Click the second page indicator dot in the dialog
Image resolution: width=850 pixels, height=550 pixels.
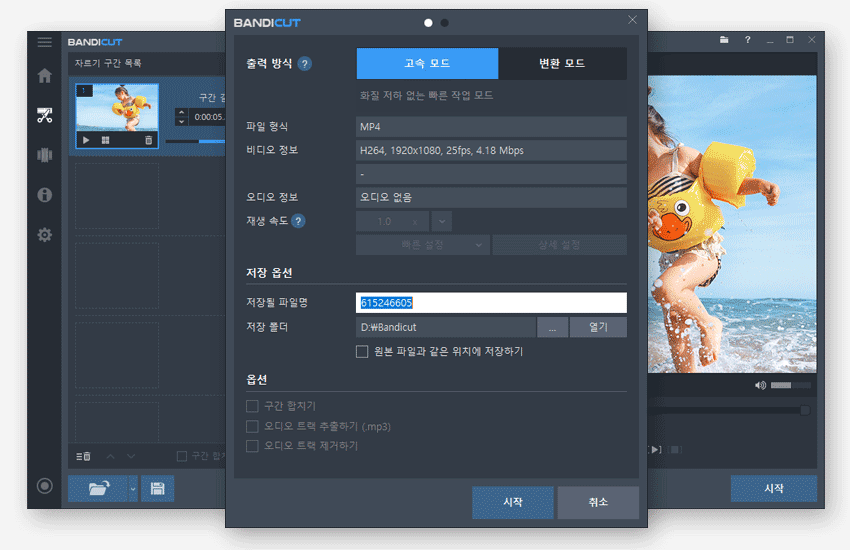[x=445, y=23]
